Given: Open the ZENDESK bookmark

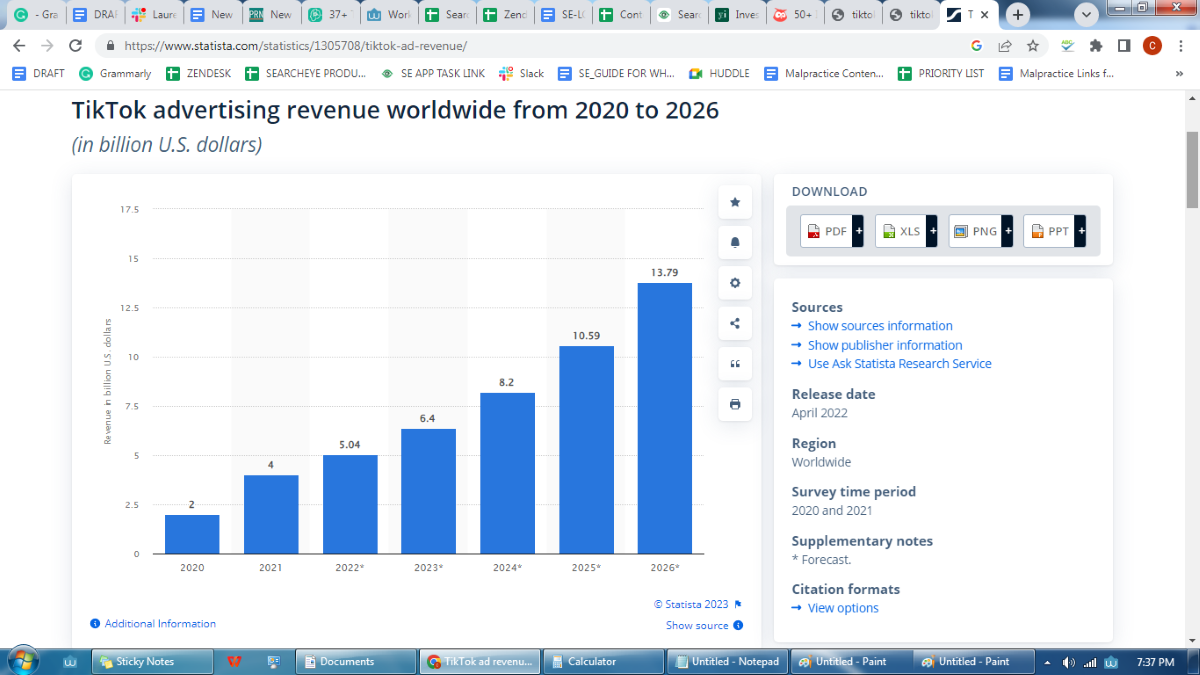Looking at the screenshot, I should (196, 73).
